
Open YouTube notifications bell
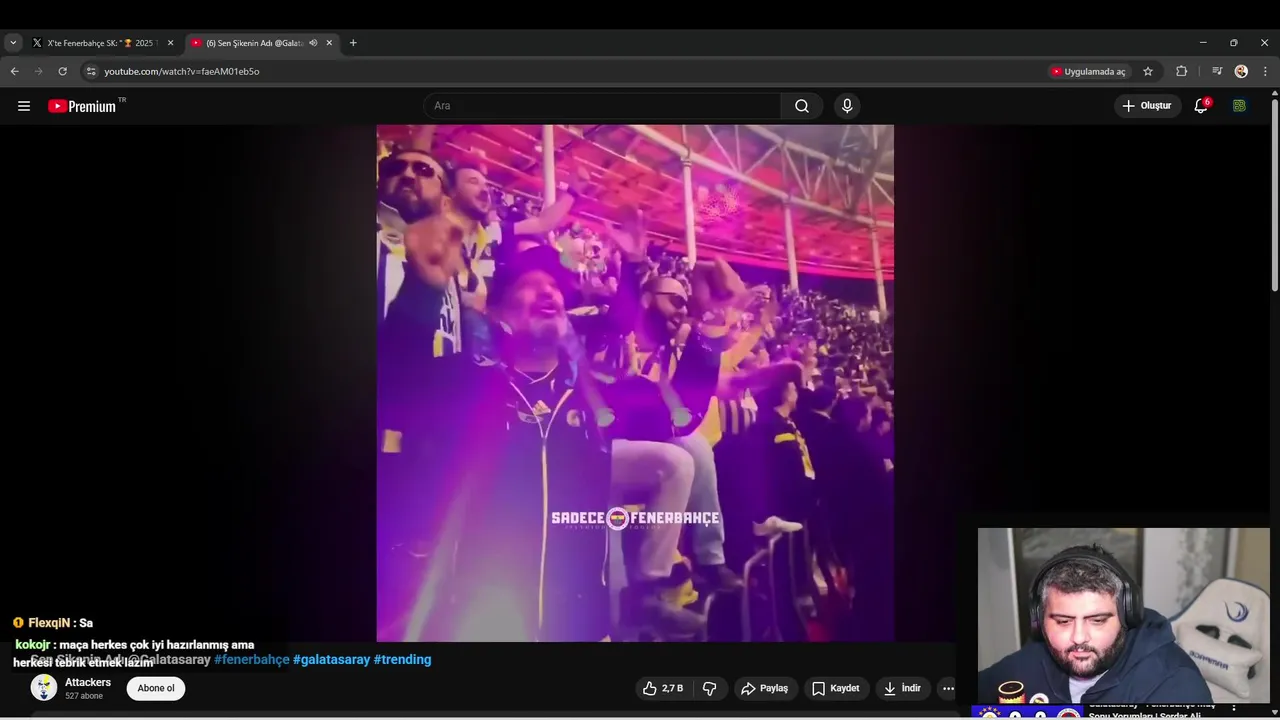[x=1201, y=106]
